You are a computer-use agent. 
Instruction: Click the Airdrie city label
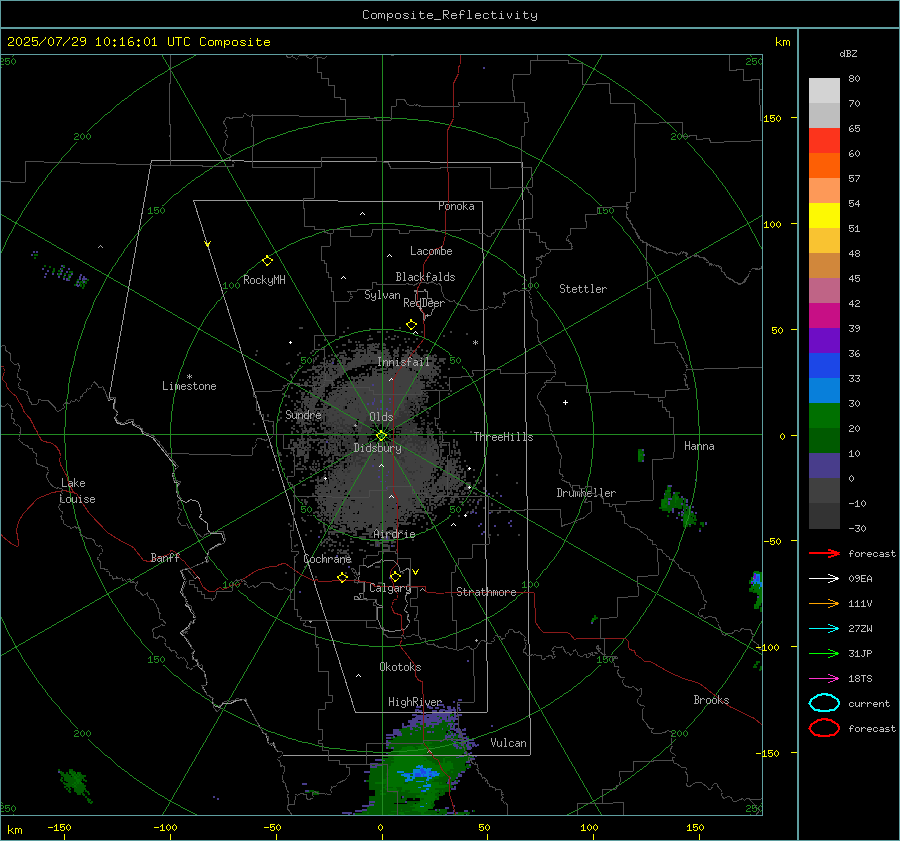[x=394, y=534]
